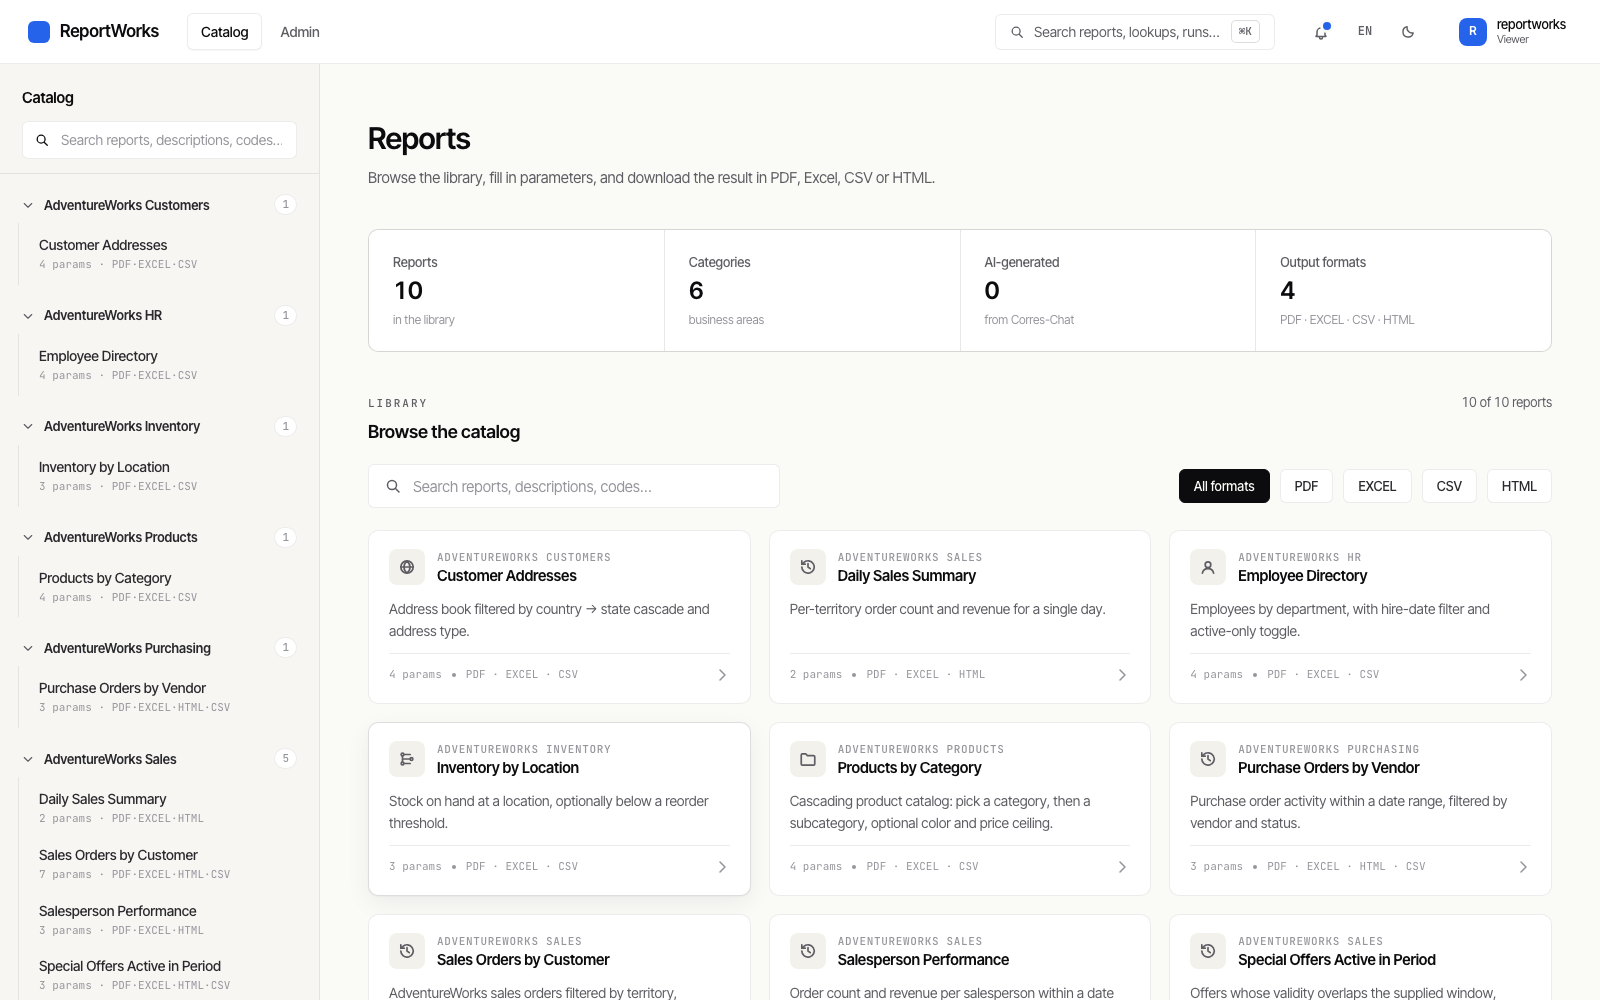Screen dimensions: 1600x1000
Task: Open the Customer Addresses card title
Action: (507, 576)
